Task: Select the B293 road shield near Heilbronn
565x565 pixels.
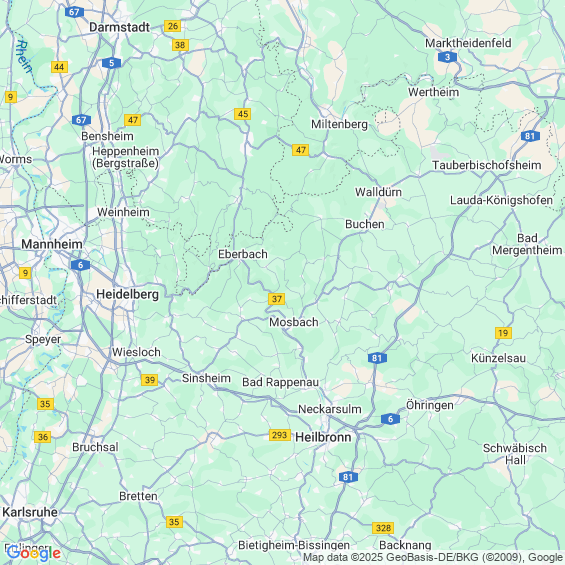Action: coord(280,435)
